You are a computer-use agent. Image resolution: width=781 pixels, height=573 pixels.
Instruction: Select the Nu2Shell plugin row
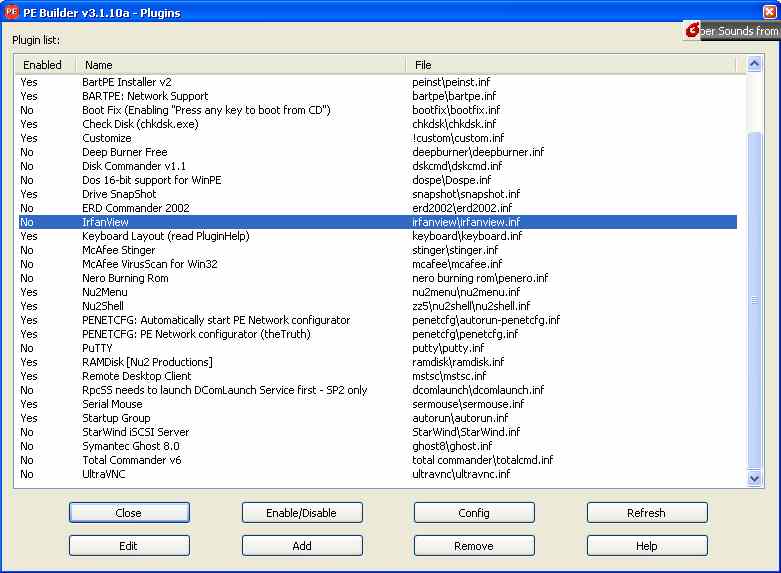click(378, 306)
